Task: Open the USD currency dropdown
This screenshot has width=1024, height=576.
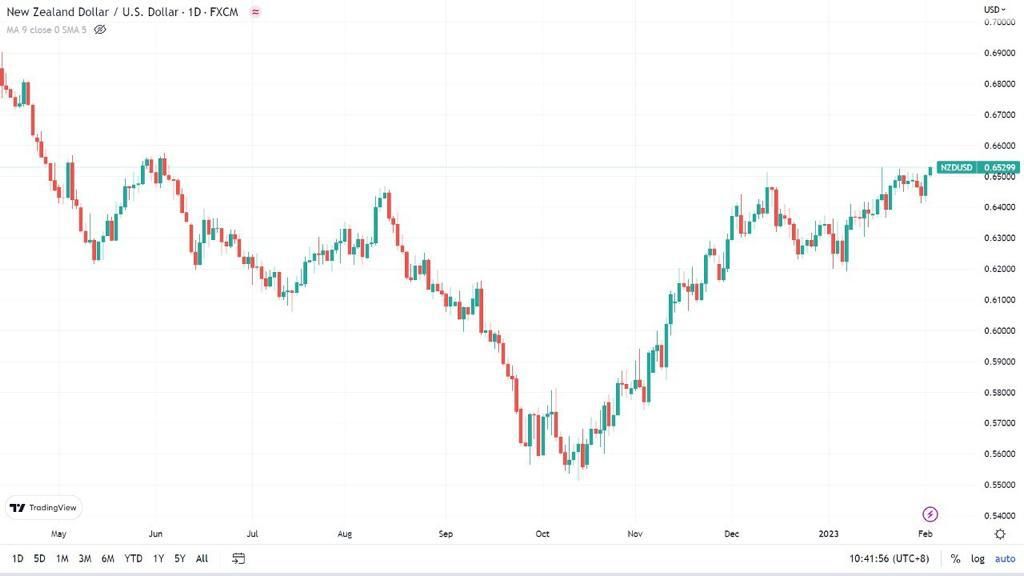Action: coord(995,9)
